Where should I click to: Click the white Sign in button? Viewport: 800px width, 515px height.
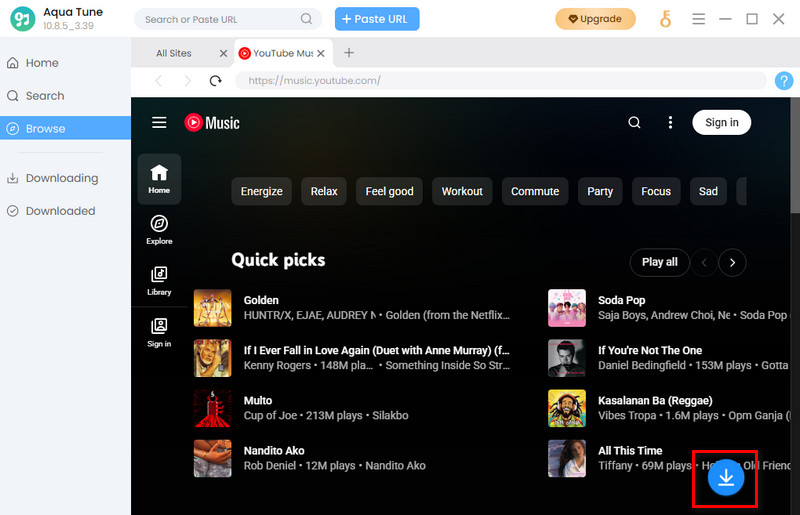coord(721,122)
